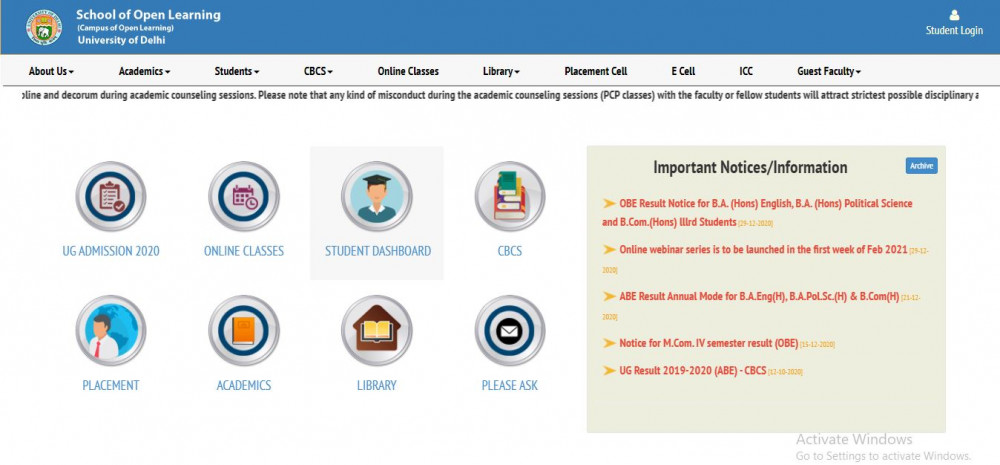Open the Placement person icon
The image size is (1000, 465).
coord(111,331)
